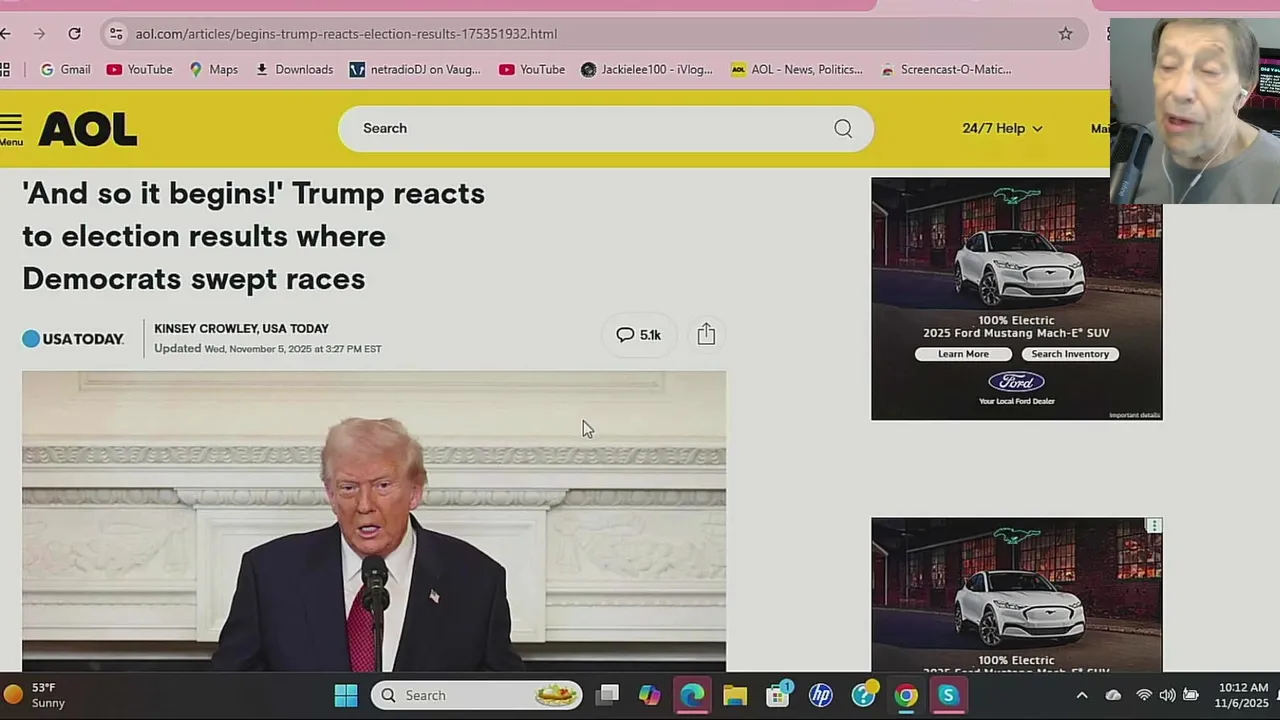Open the netradioDJ on Vaug... bookmark

[x=415, y=70]
